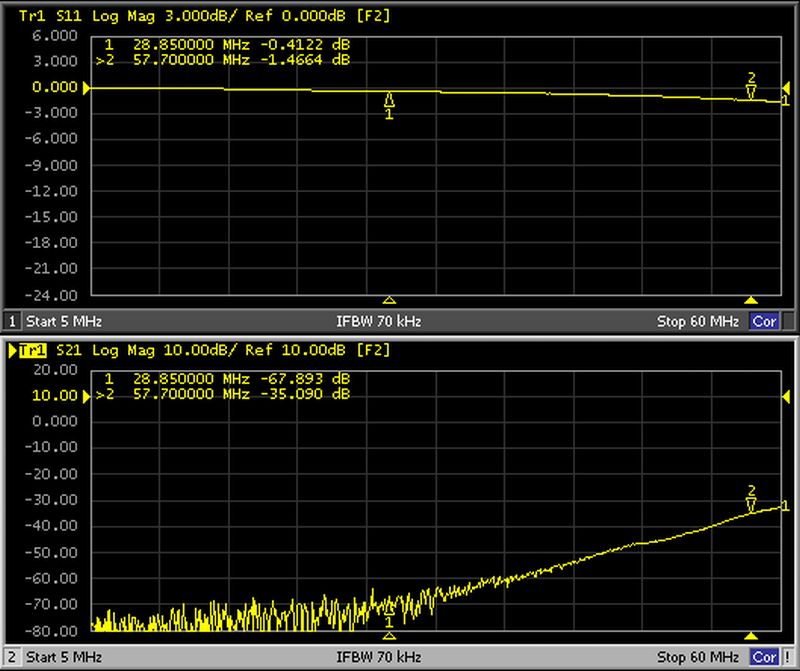This screenshot has width=800, height=671.
Task: Click the S21 reference level arrow at 10 dB
Action: [86, 396]
